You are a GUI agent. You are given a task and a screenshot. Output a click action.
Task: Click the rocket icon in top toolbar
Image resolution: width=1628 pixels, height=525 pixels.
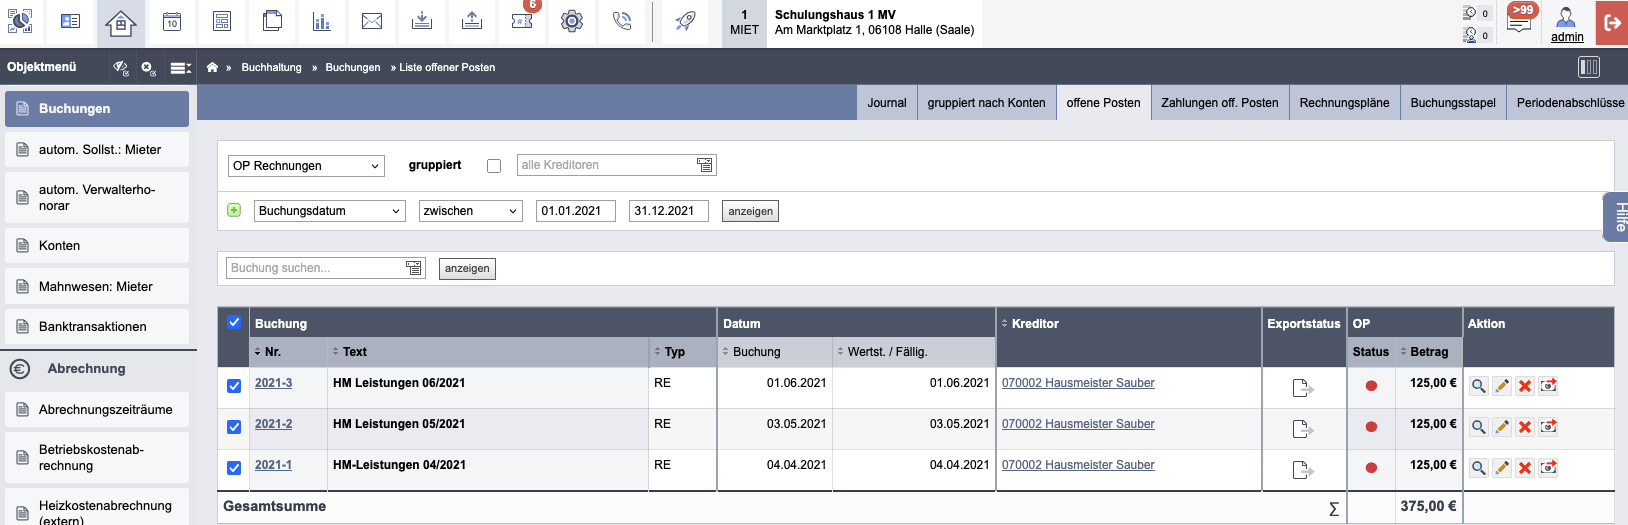click(685, 22)
